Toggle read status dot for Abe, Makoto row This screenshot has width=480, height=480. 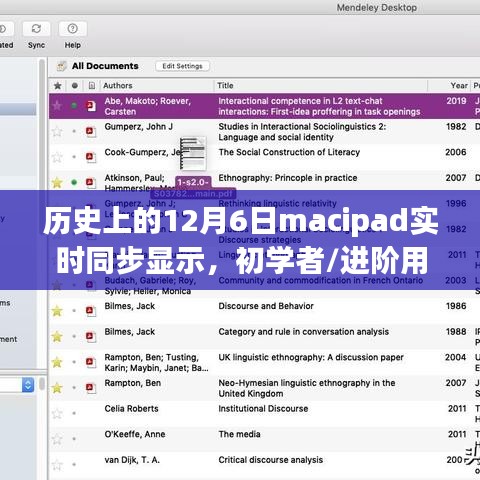(x=74, y=106)
